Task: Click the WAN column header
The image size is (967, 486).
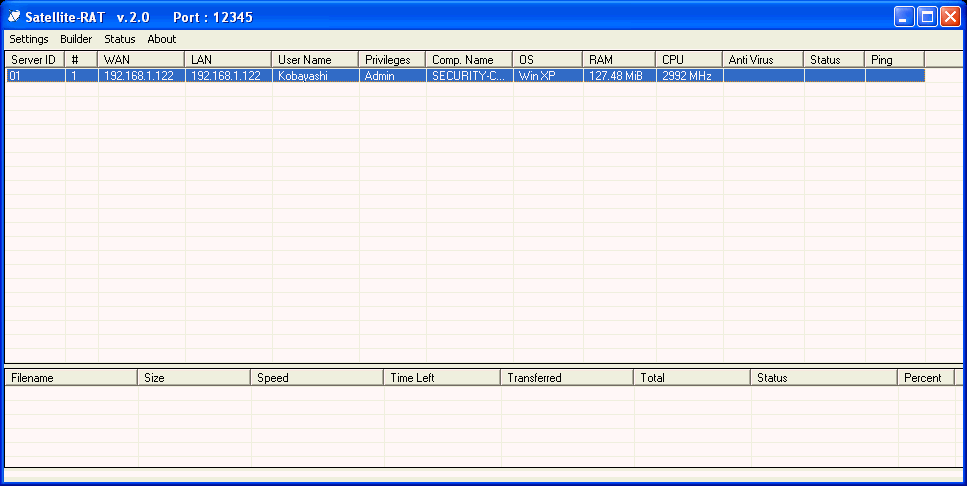Action: point(141,60)
